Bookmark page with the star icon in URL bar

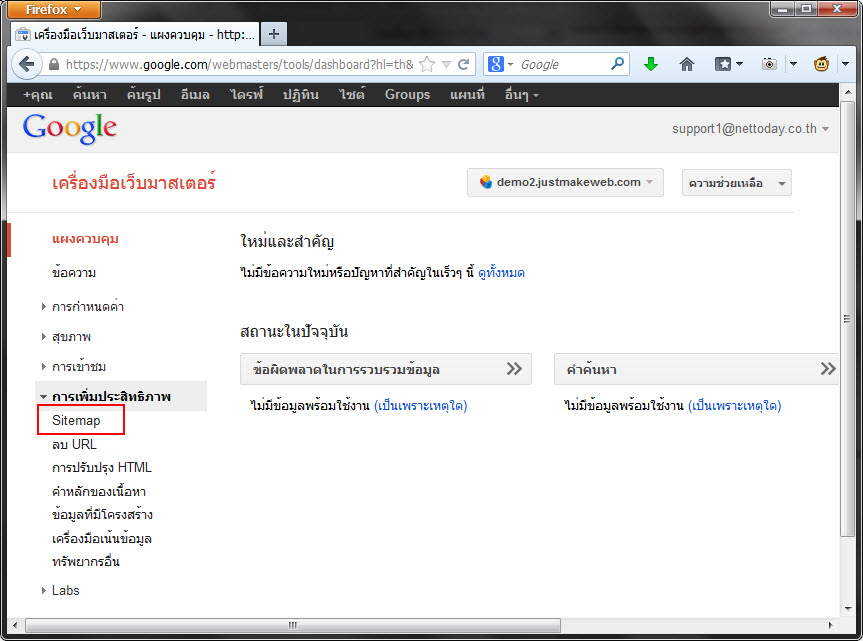pyautogui.click(x=427, y=64)
